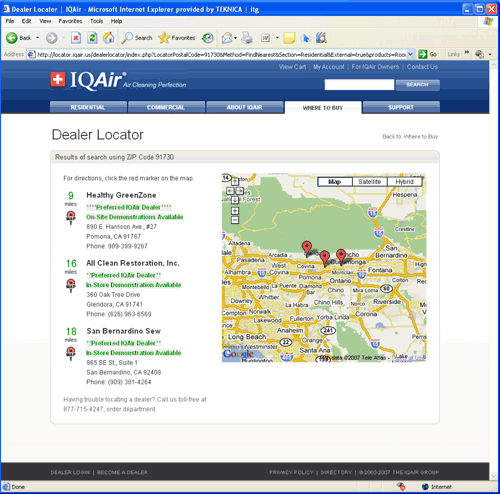
Task: Click the Healthy GreenZone dealer name
Action: (x=121, y=195)
